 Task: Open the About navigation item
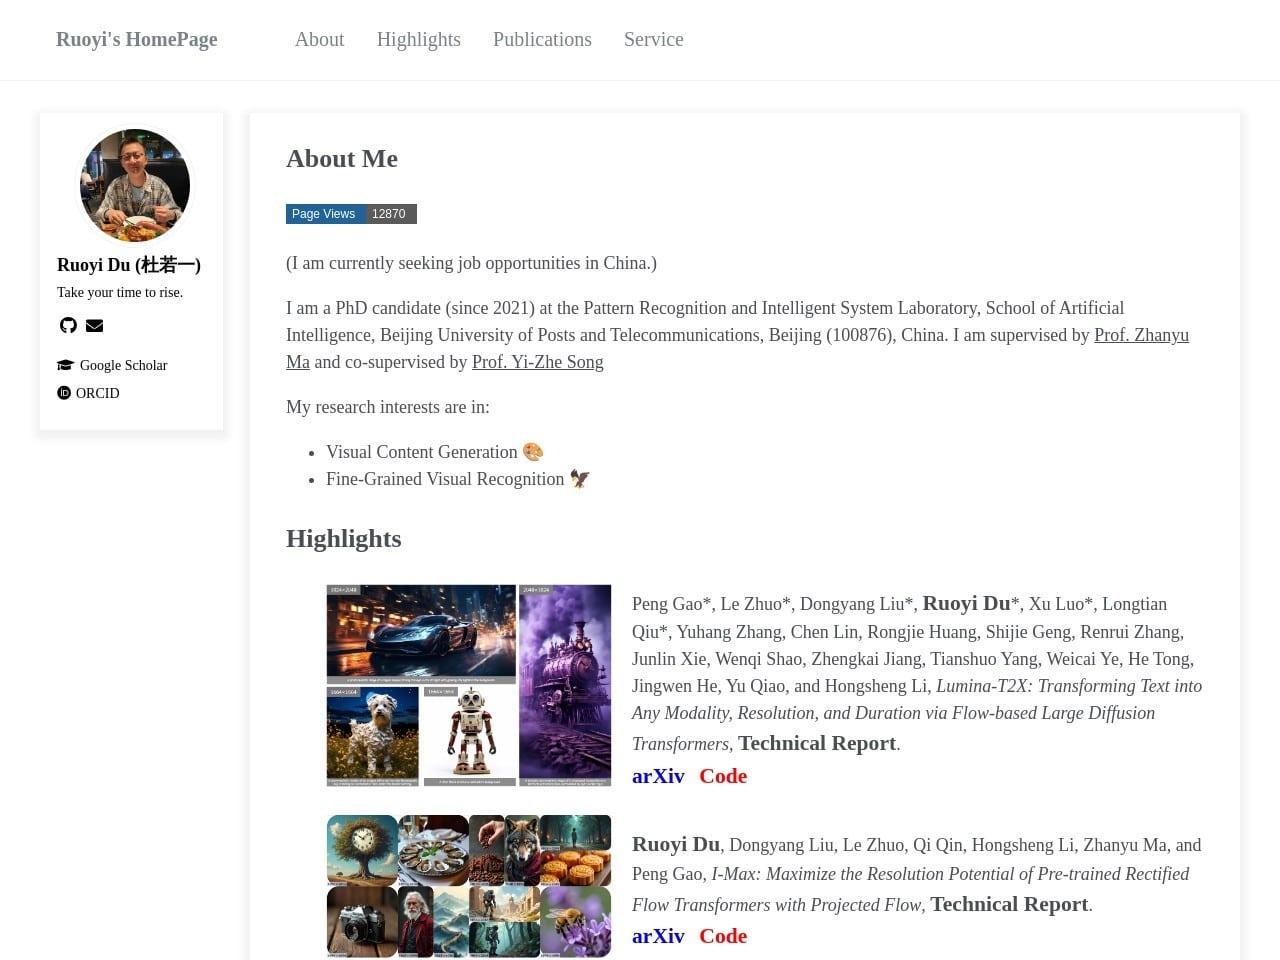click(319, 39)
